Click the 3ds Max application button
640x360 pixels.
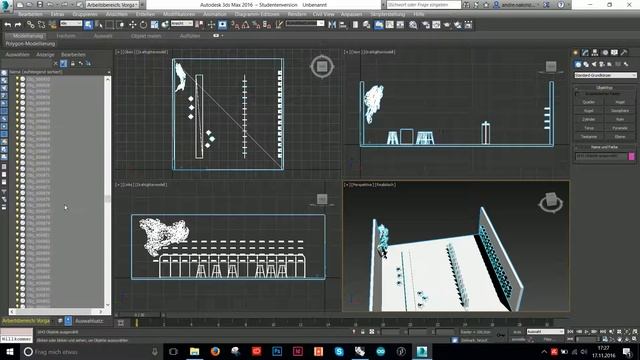click(6, 5)
